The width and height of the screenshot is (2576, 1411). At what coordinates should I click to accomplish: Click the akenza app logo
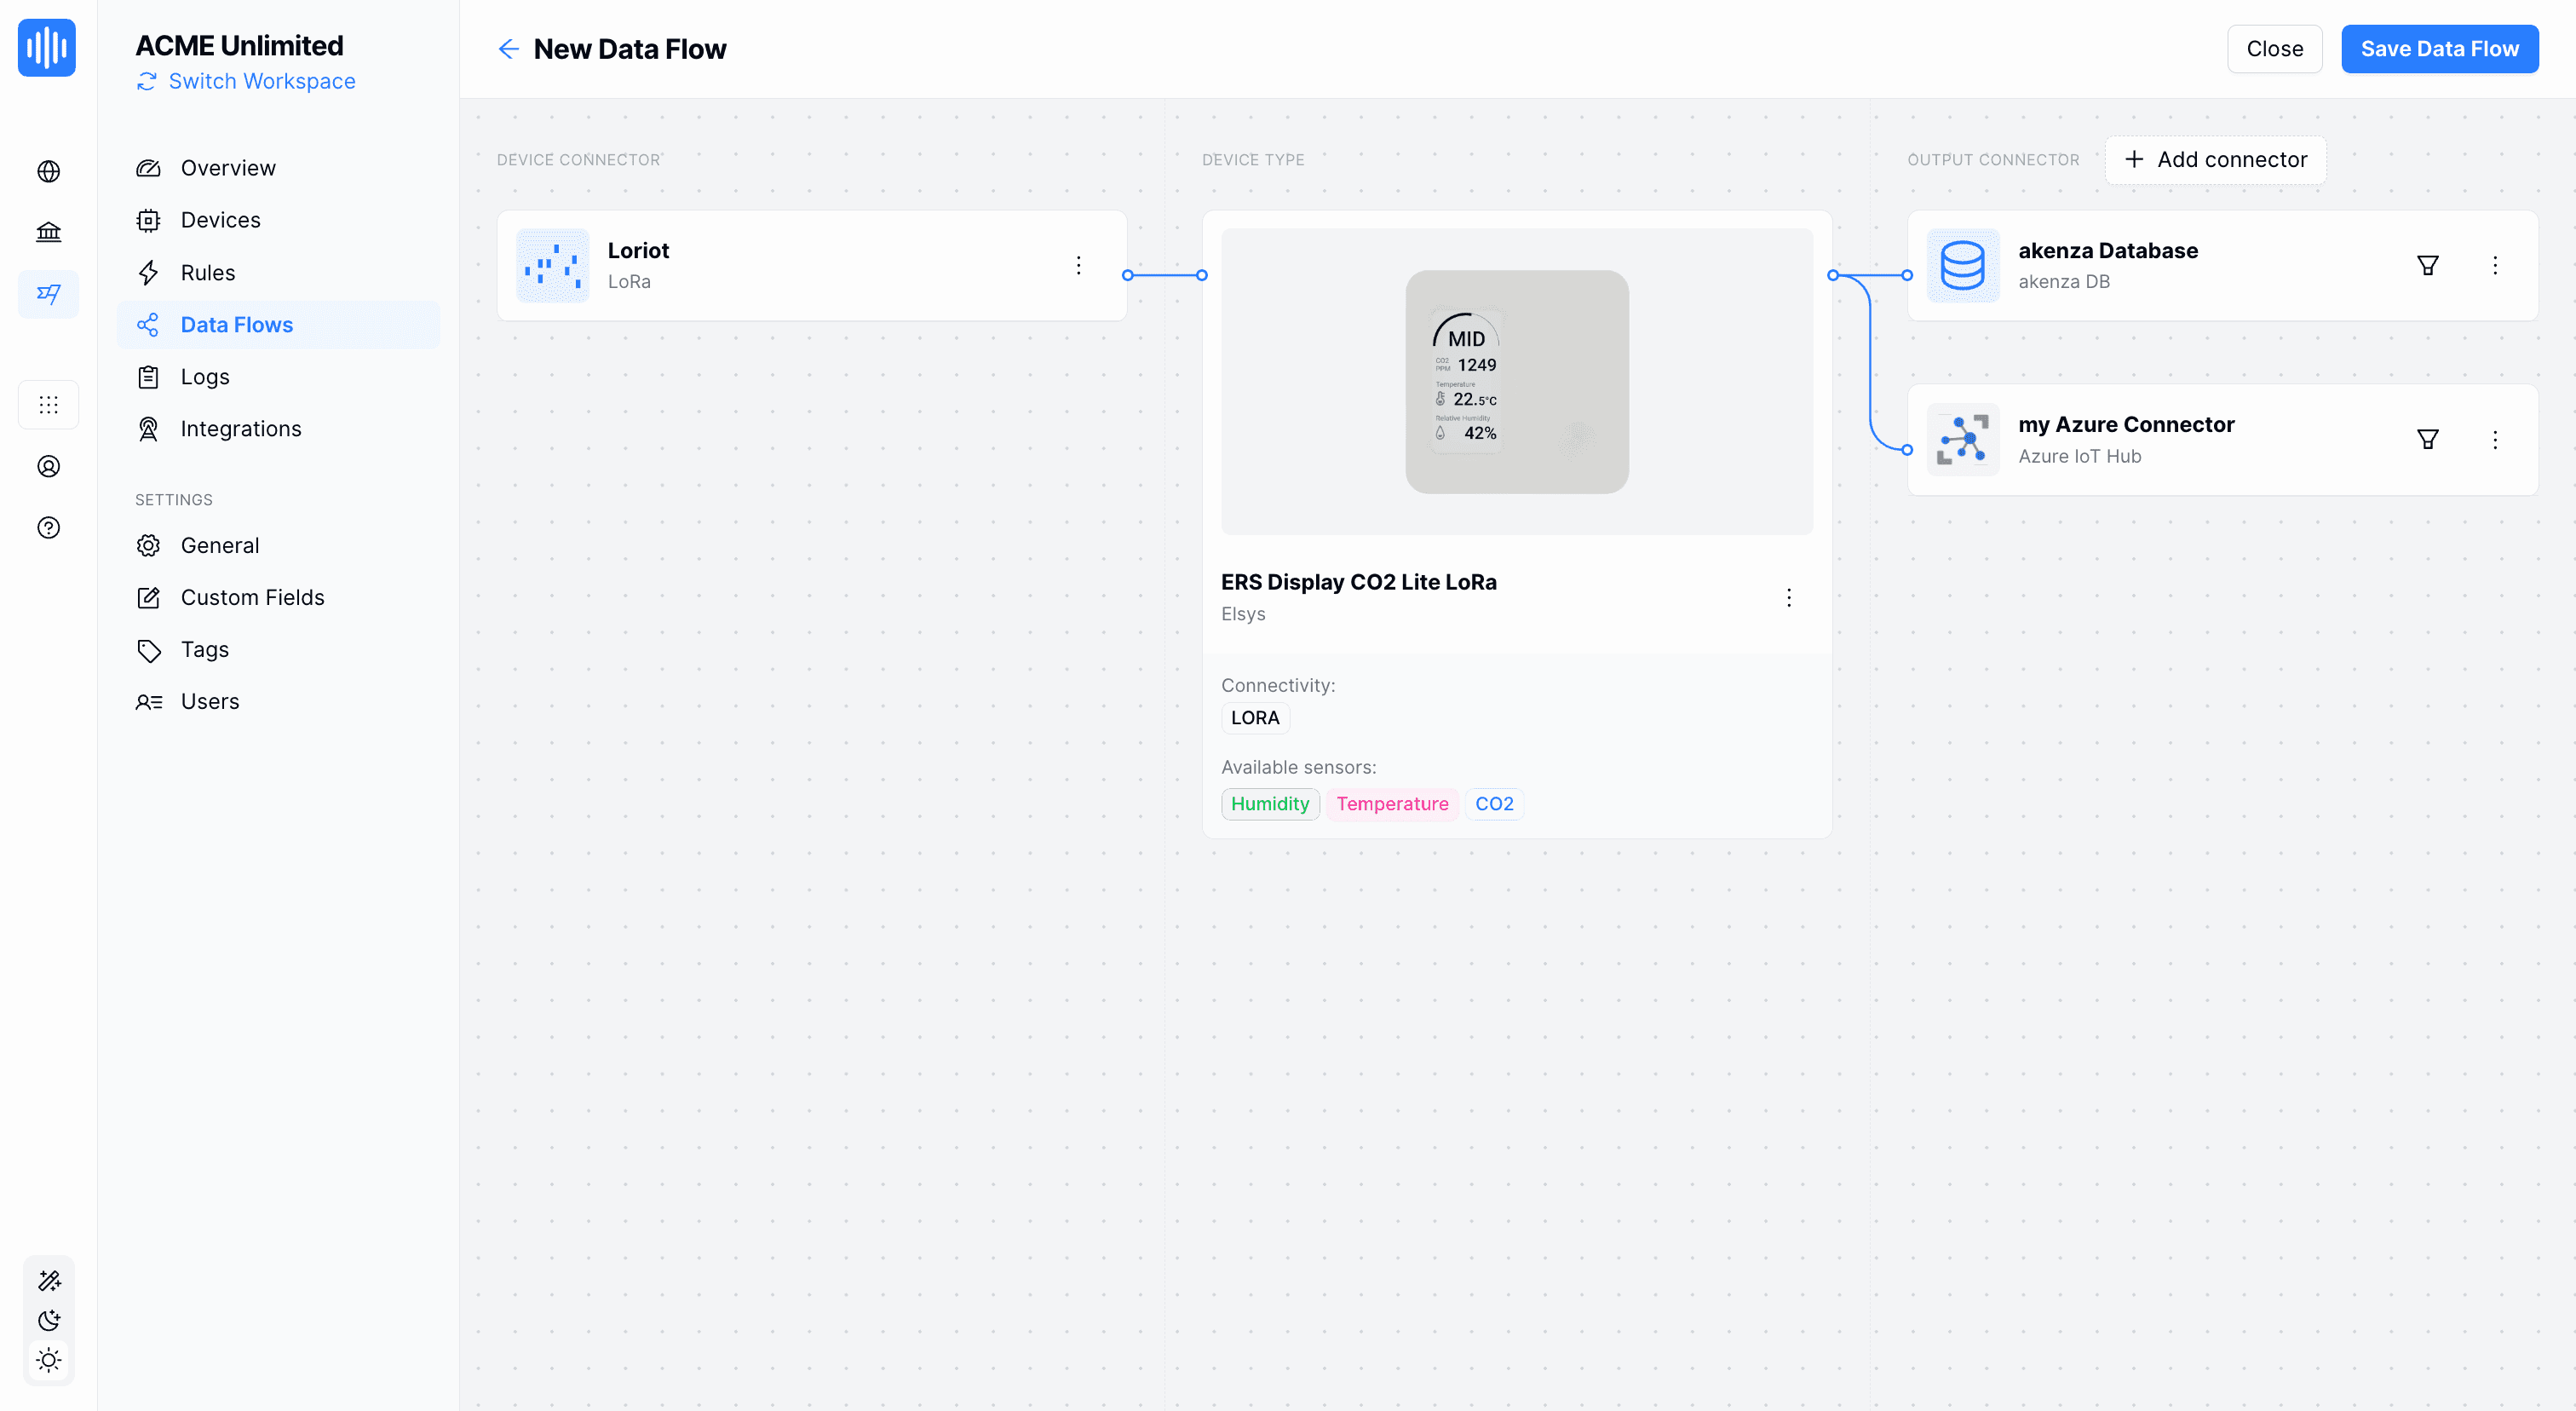47,47
